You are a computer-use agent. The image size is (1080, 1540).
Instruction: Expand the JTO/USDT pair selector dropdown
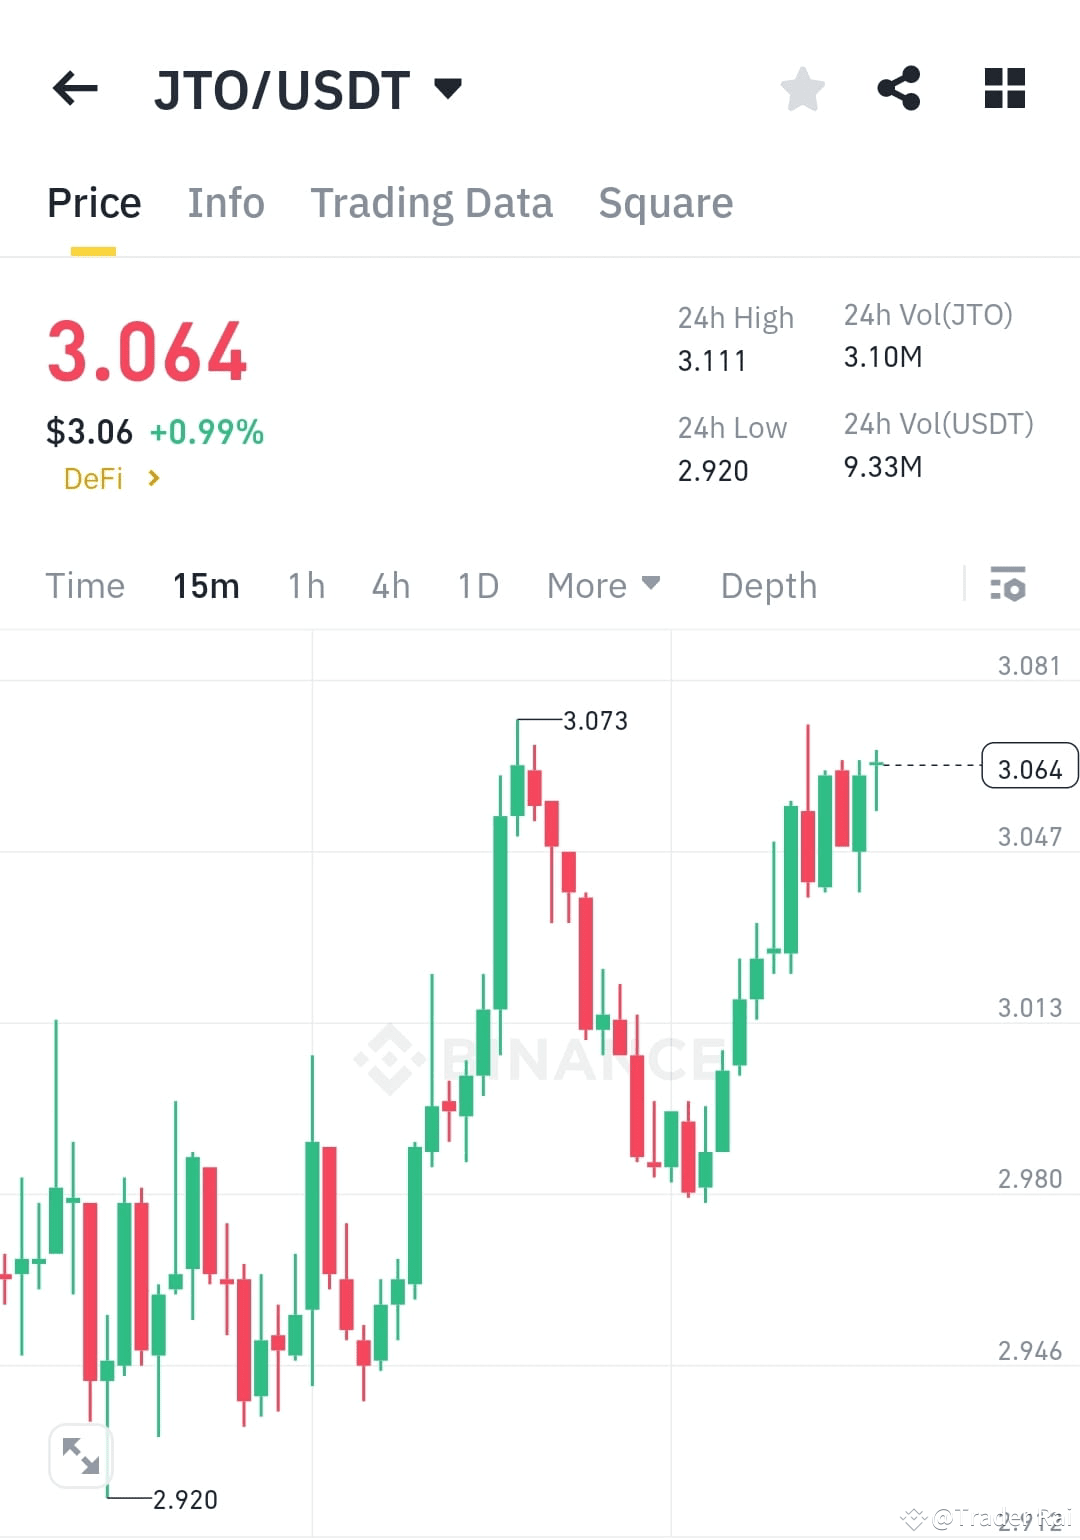[x=449, y=88]
